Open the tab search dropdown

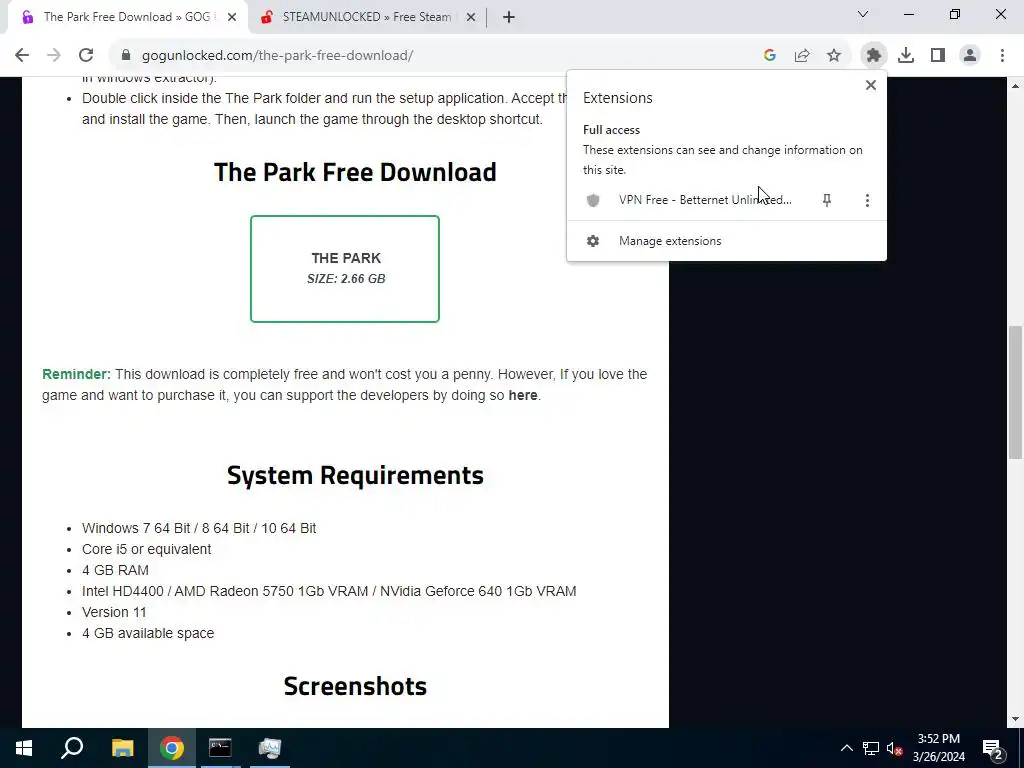click(863, 14)
